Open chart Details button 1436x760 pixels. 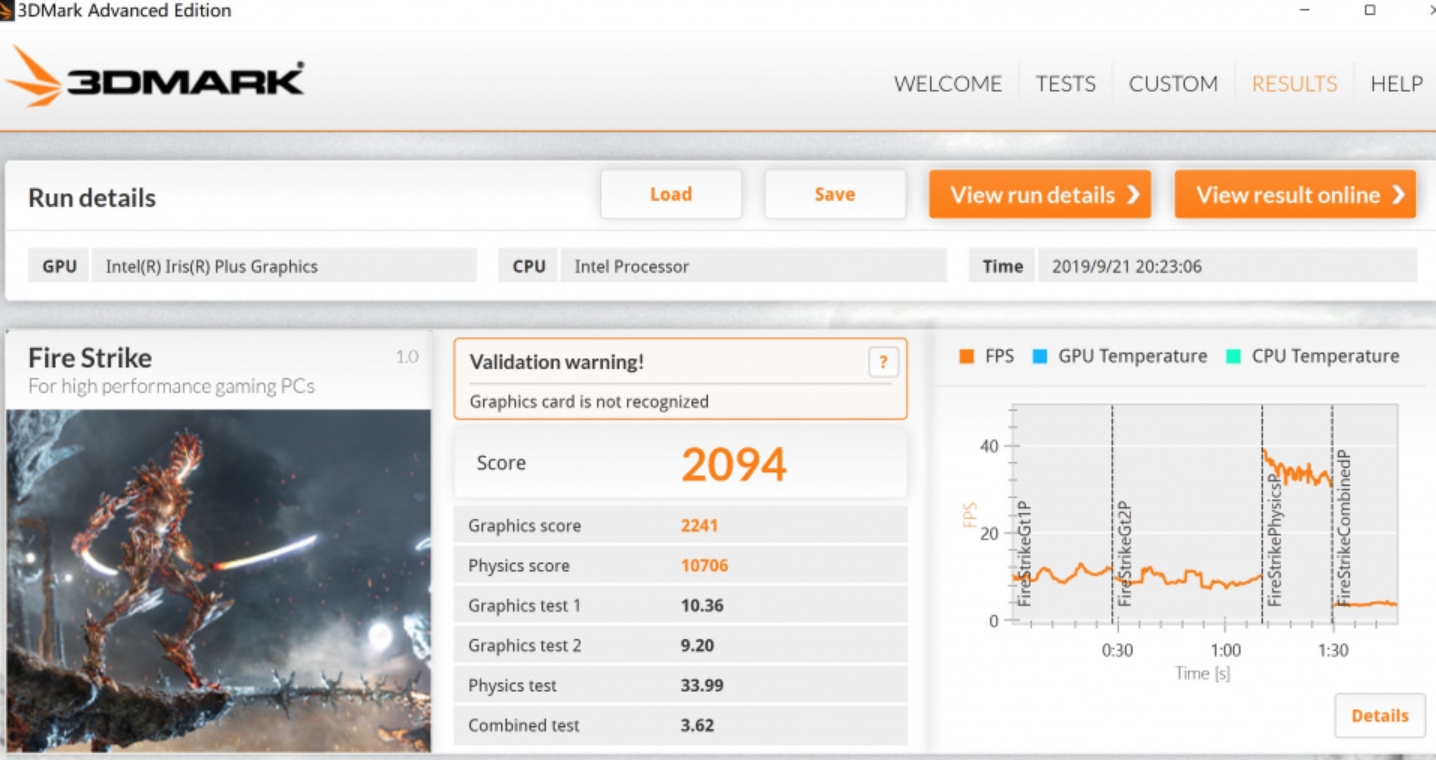click(1380, 715)
